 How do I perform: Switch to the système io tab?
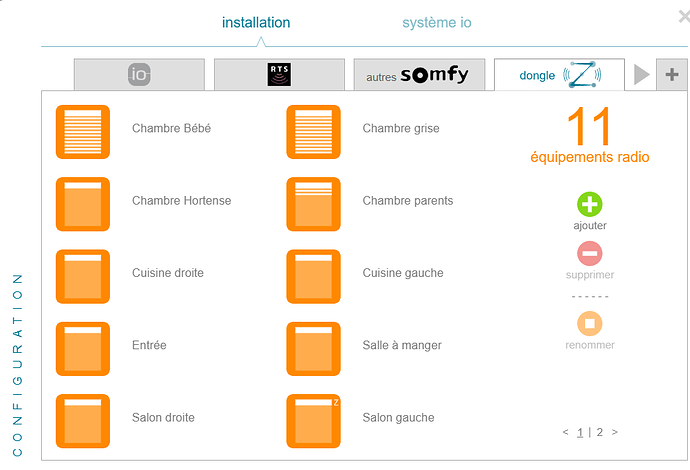tap(436, 22)
